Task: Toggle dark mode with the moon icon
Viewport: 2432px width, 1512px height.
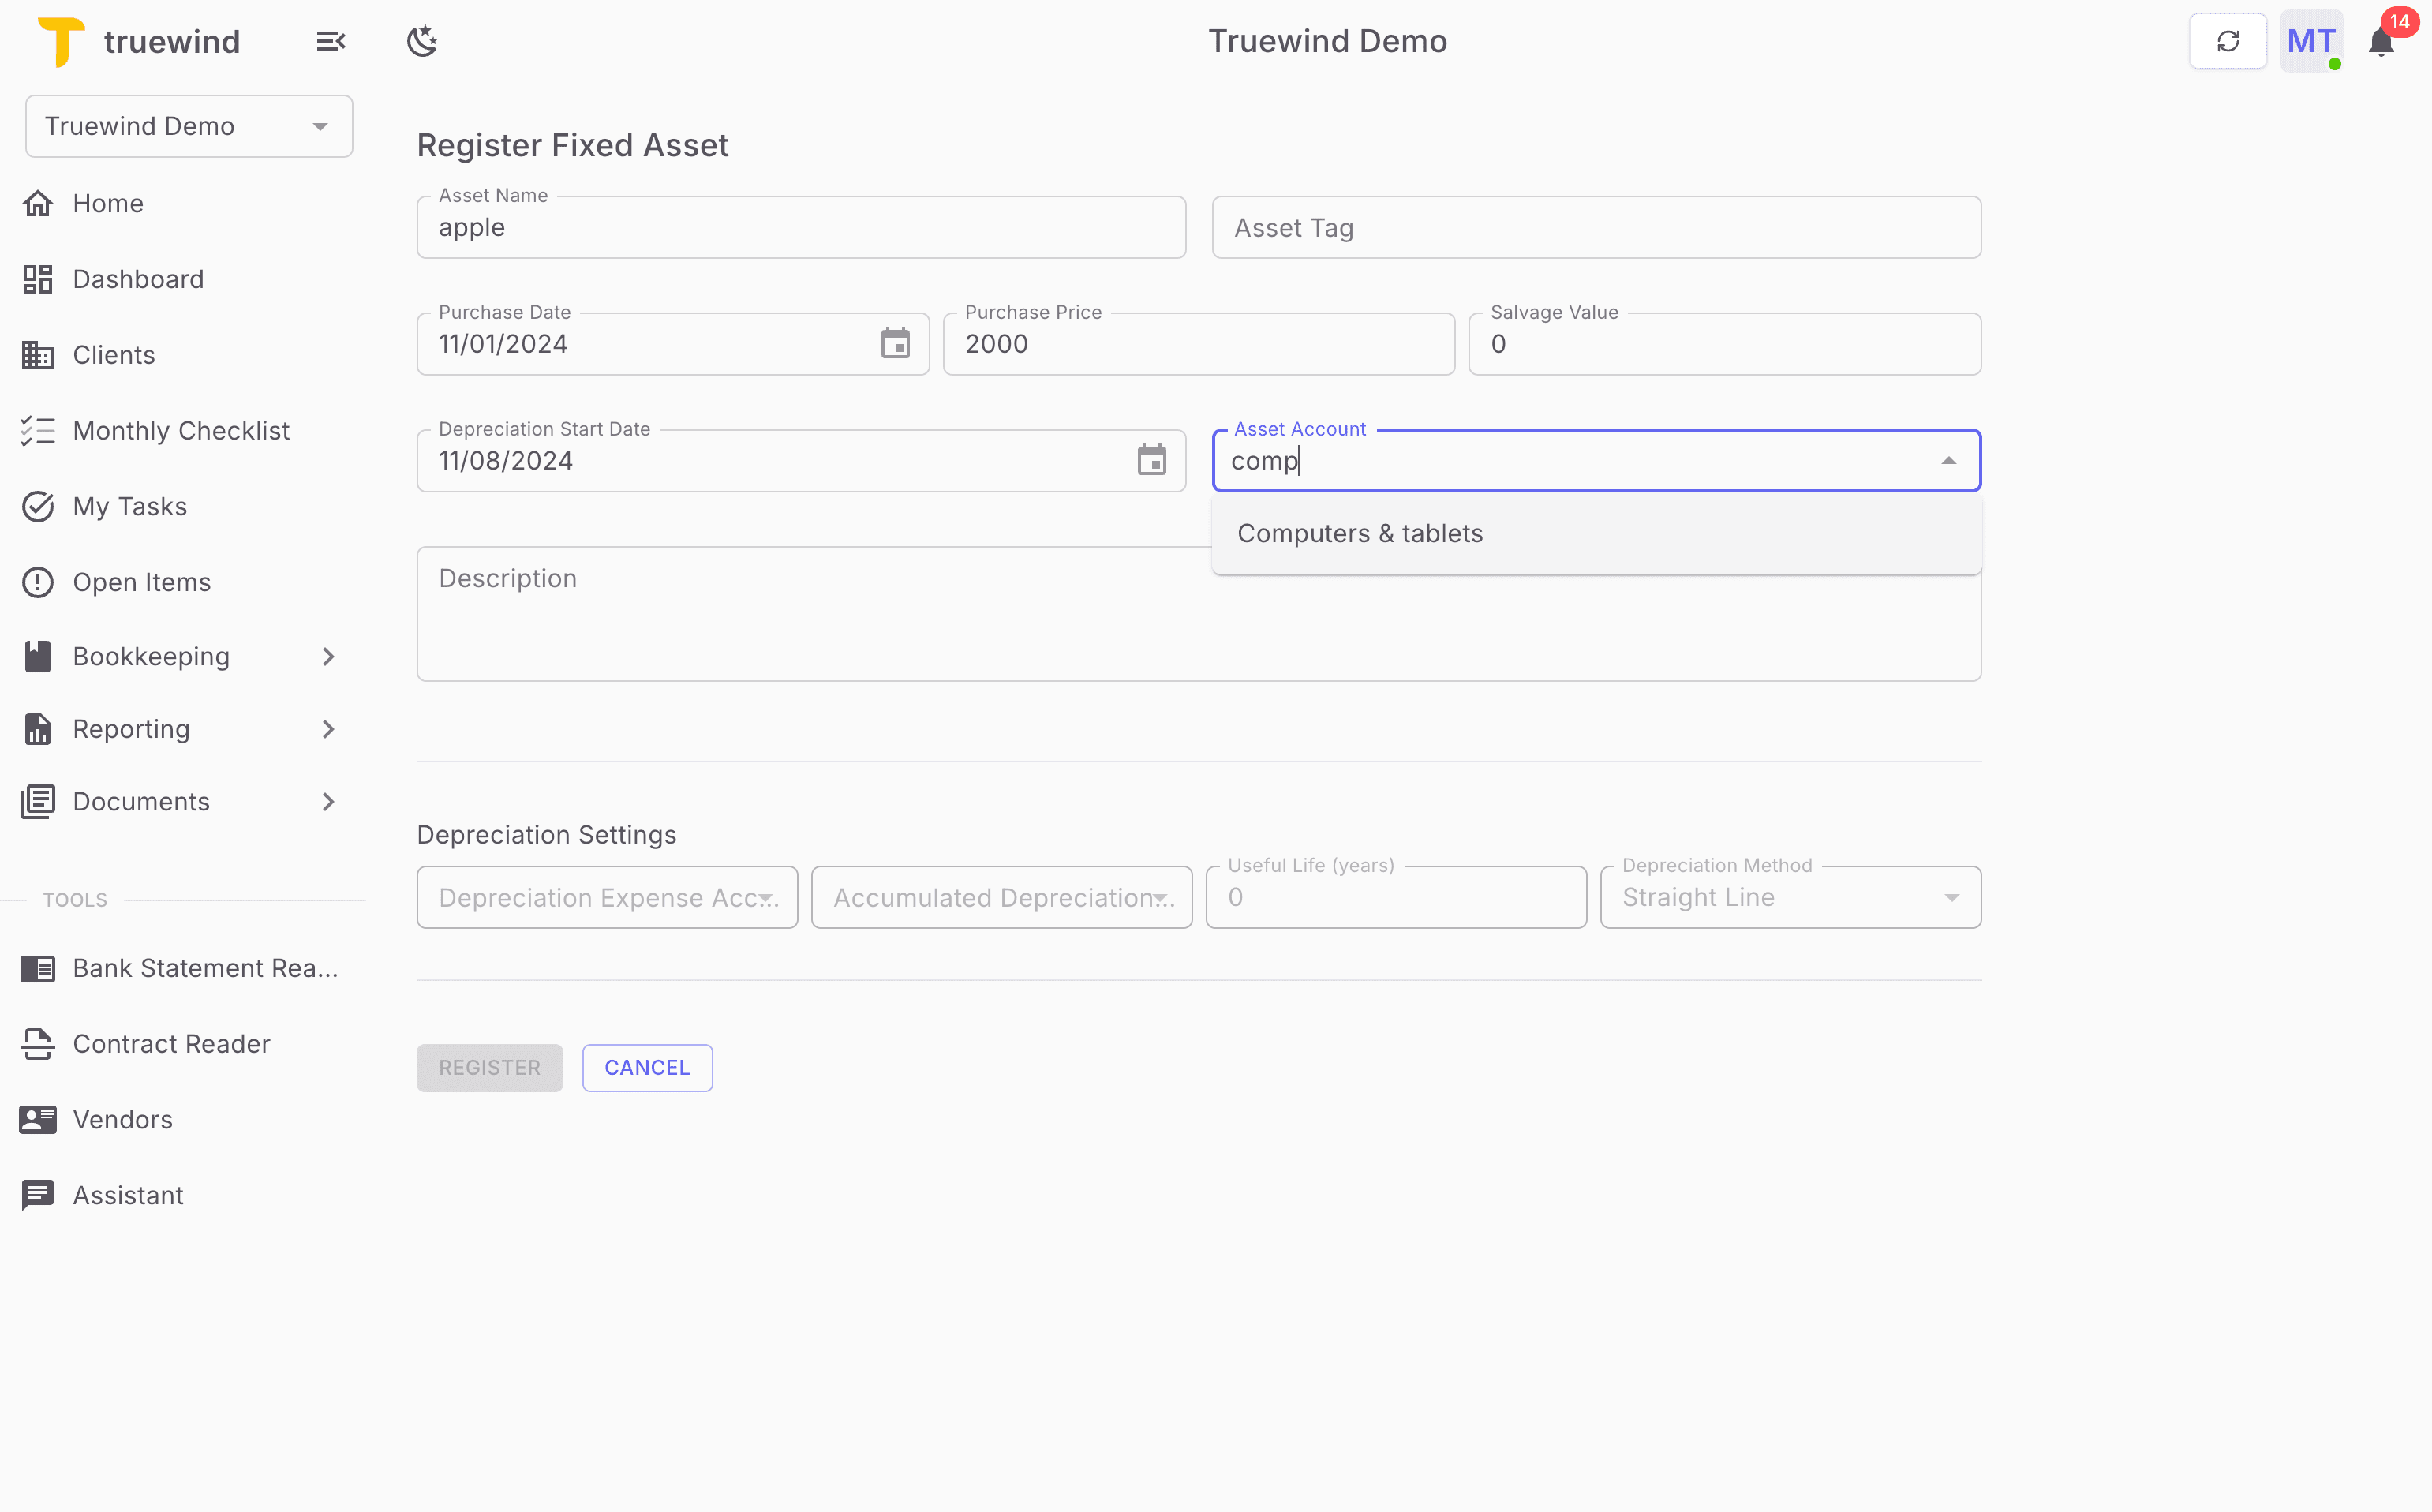Action: tap(422, 40)
